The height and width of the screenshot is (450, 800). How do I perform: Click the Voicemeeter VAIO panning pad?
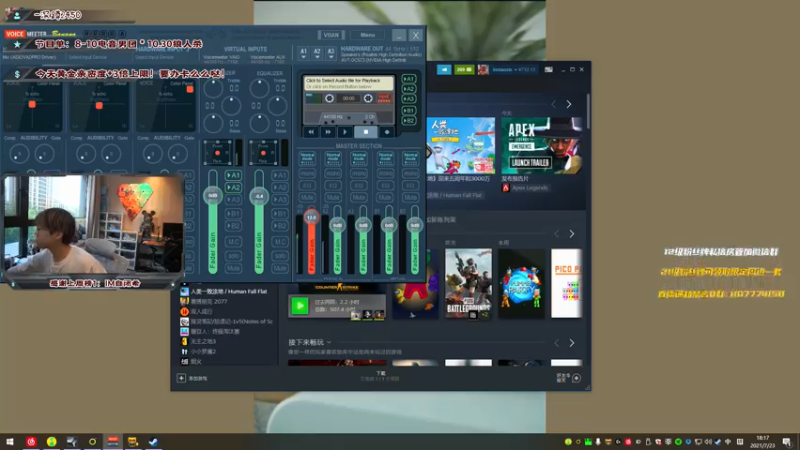click(217, 153)
